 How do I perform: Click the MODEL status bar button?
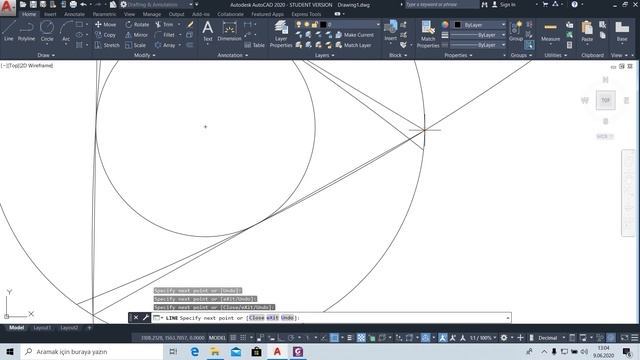[x=217, y=338]
